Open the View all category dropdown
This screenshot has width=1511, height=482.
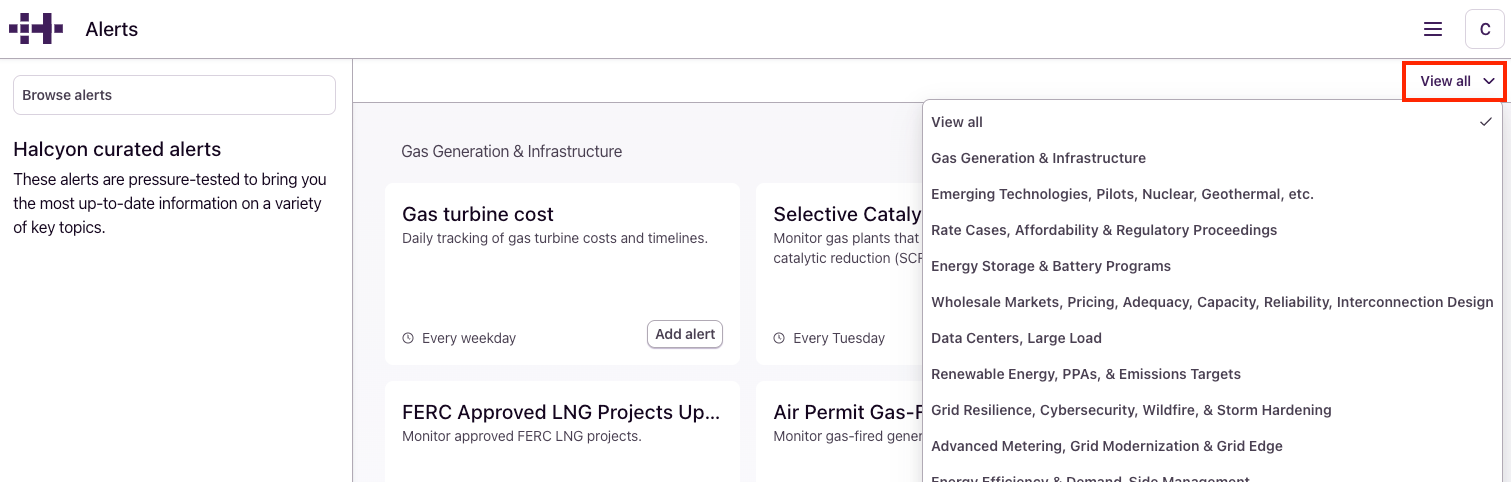1455,81
